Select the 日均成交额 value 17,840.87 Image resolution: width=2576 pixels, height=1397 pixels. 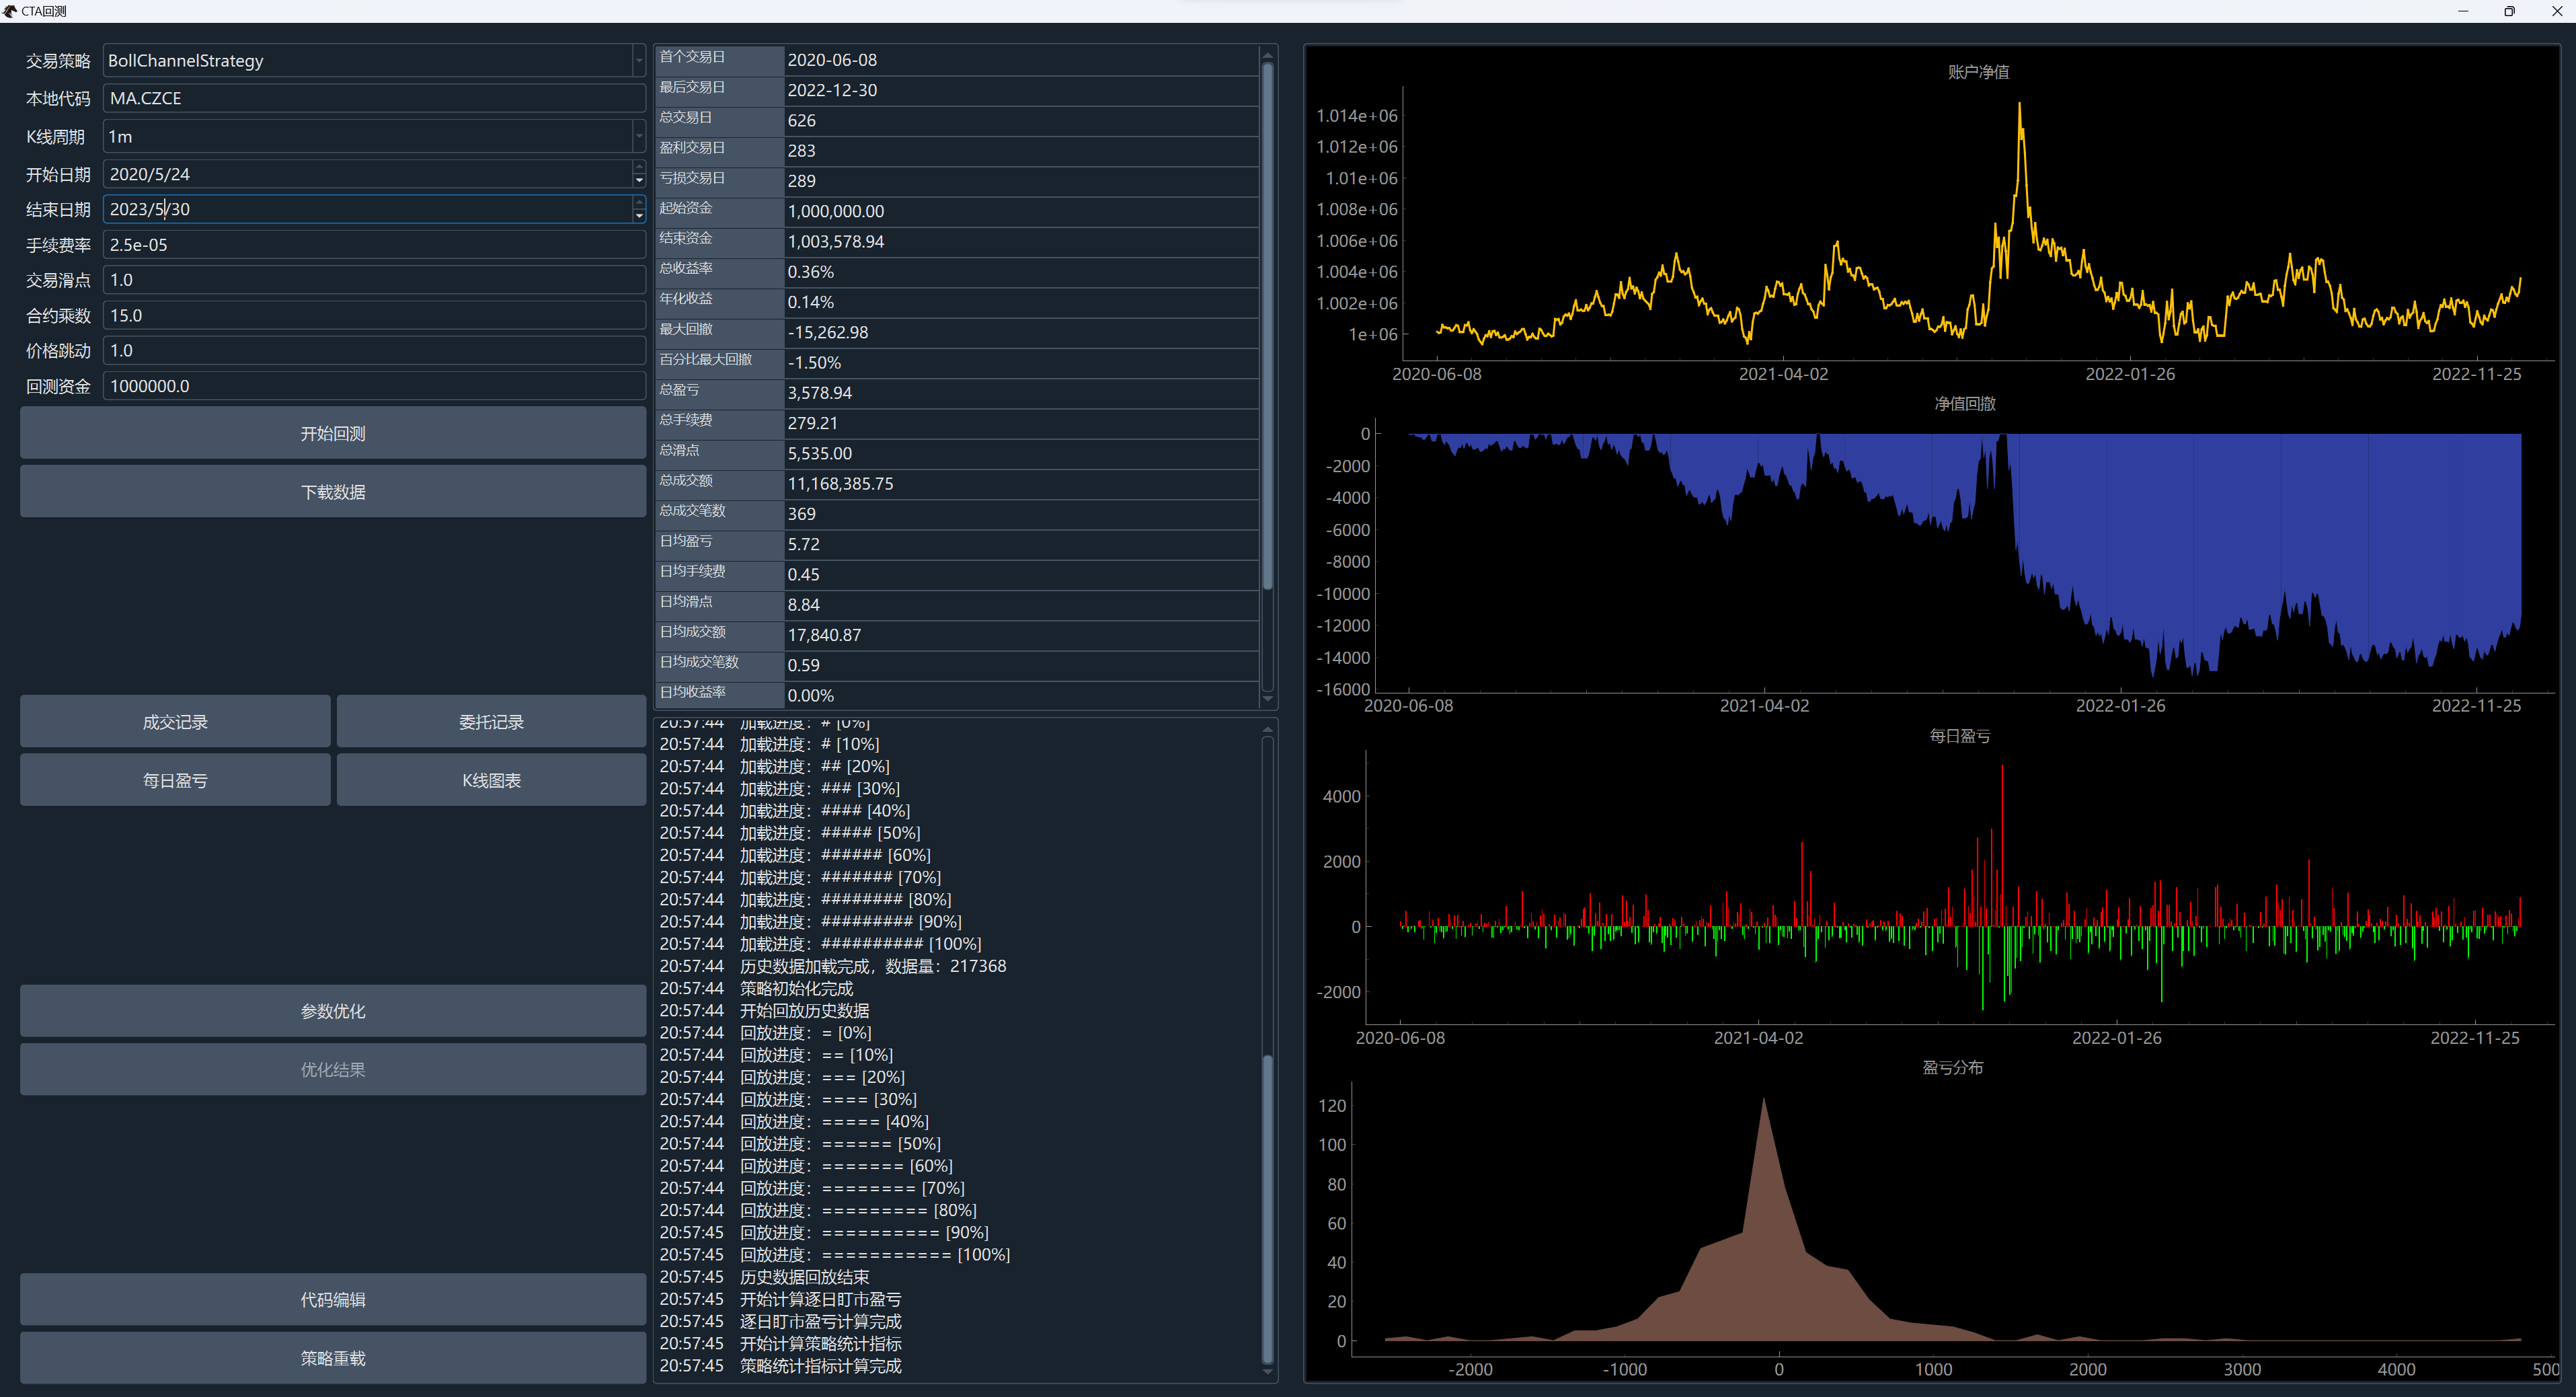[x=824, y=635]
